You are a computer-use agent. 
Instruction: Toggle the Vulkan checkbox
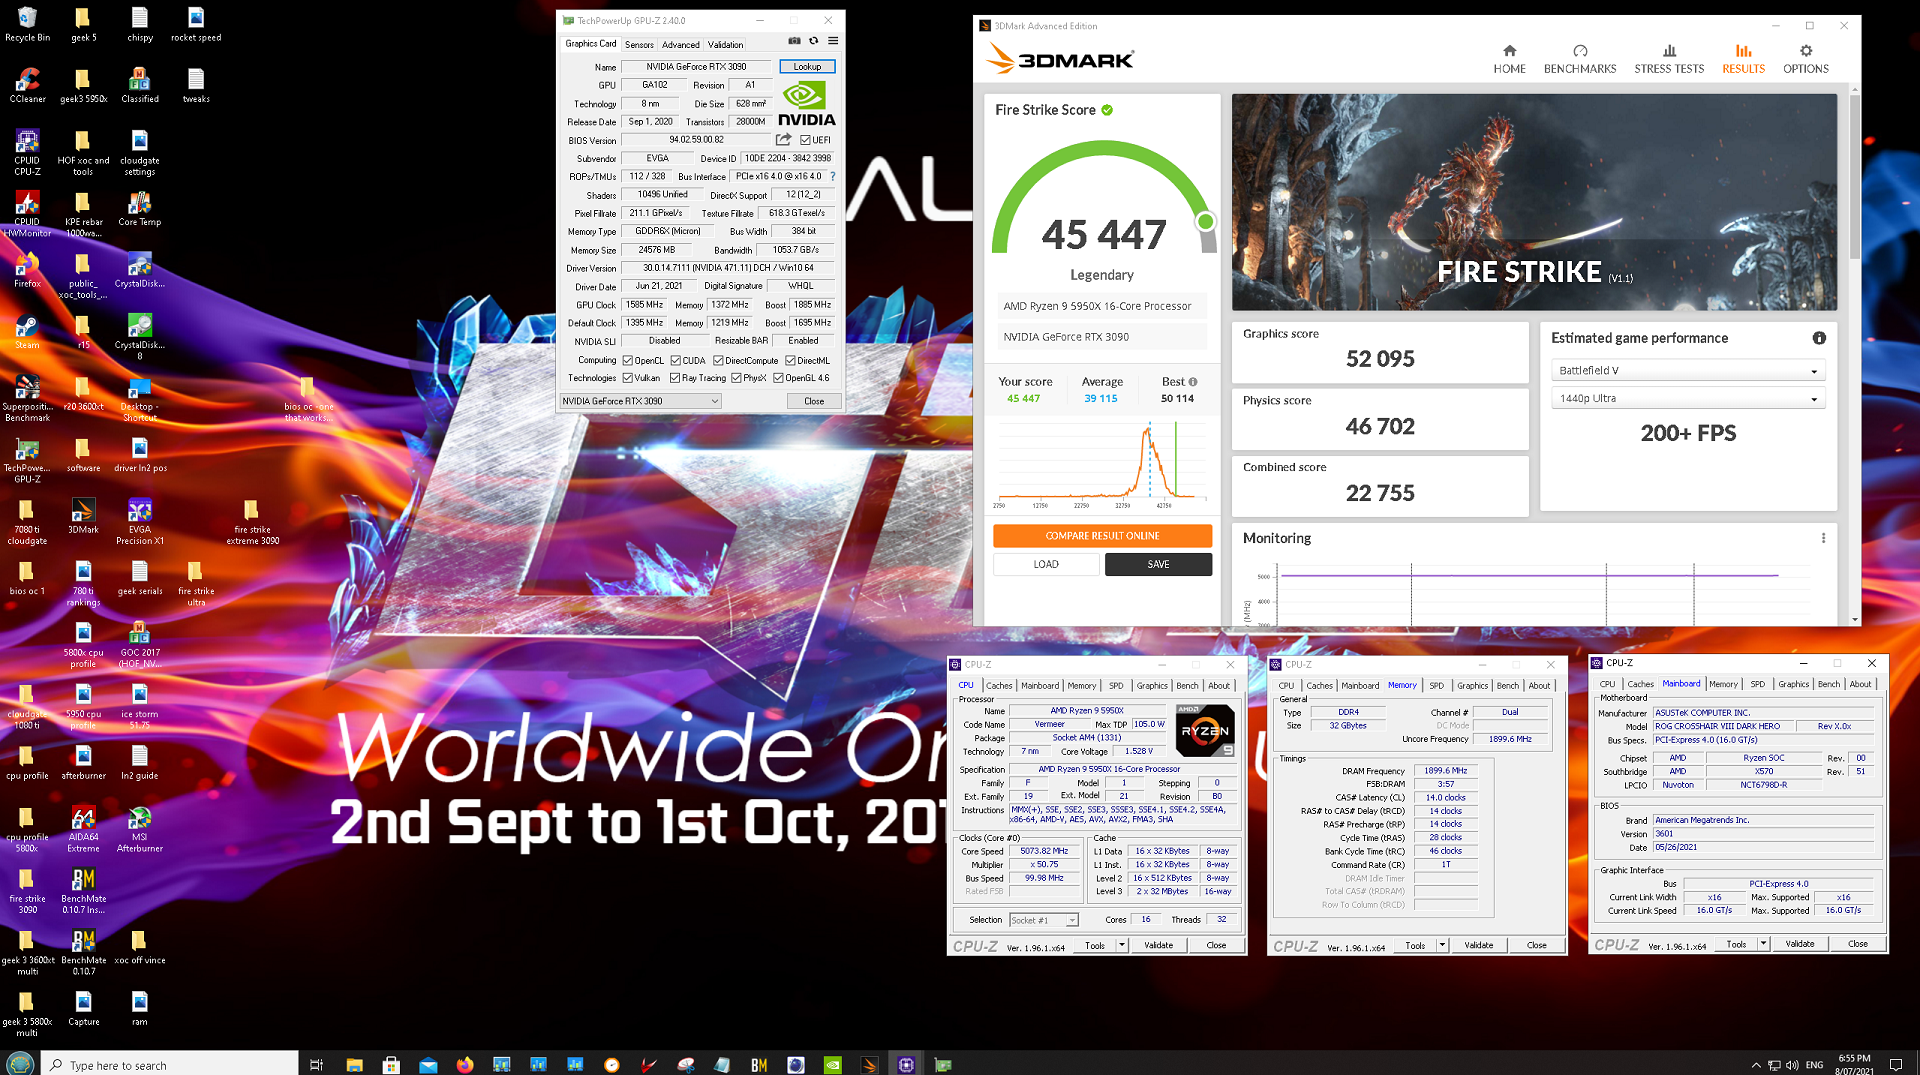tap(628, 378)
